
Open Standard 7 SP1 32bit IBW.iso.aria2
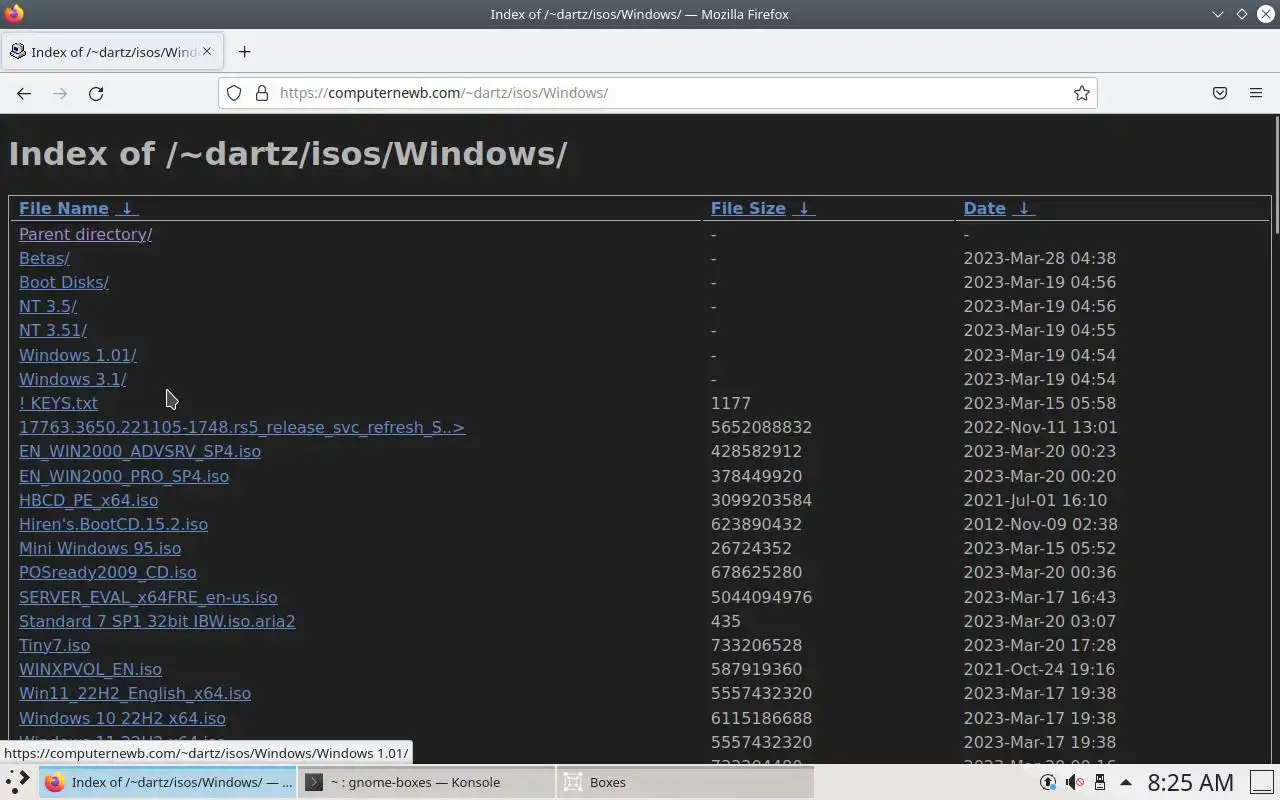[x=157, y=621]
